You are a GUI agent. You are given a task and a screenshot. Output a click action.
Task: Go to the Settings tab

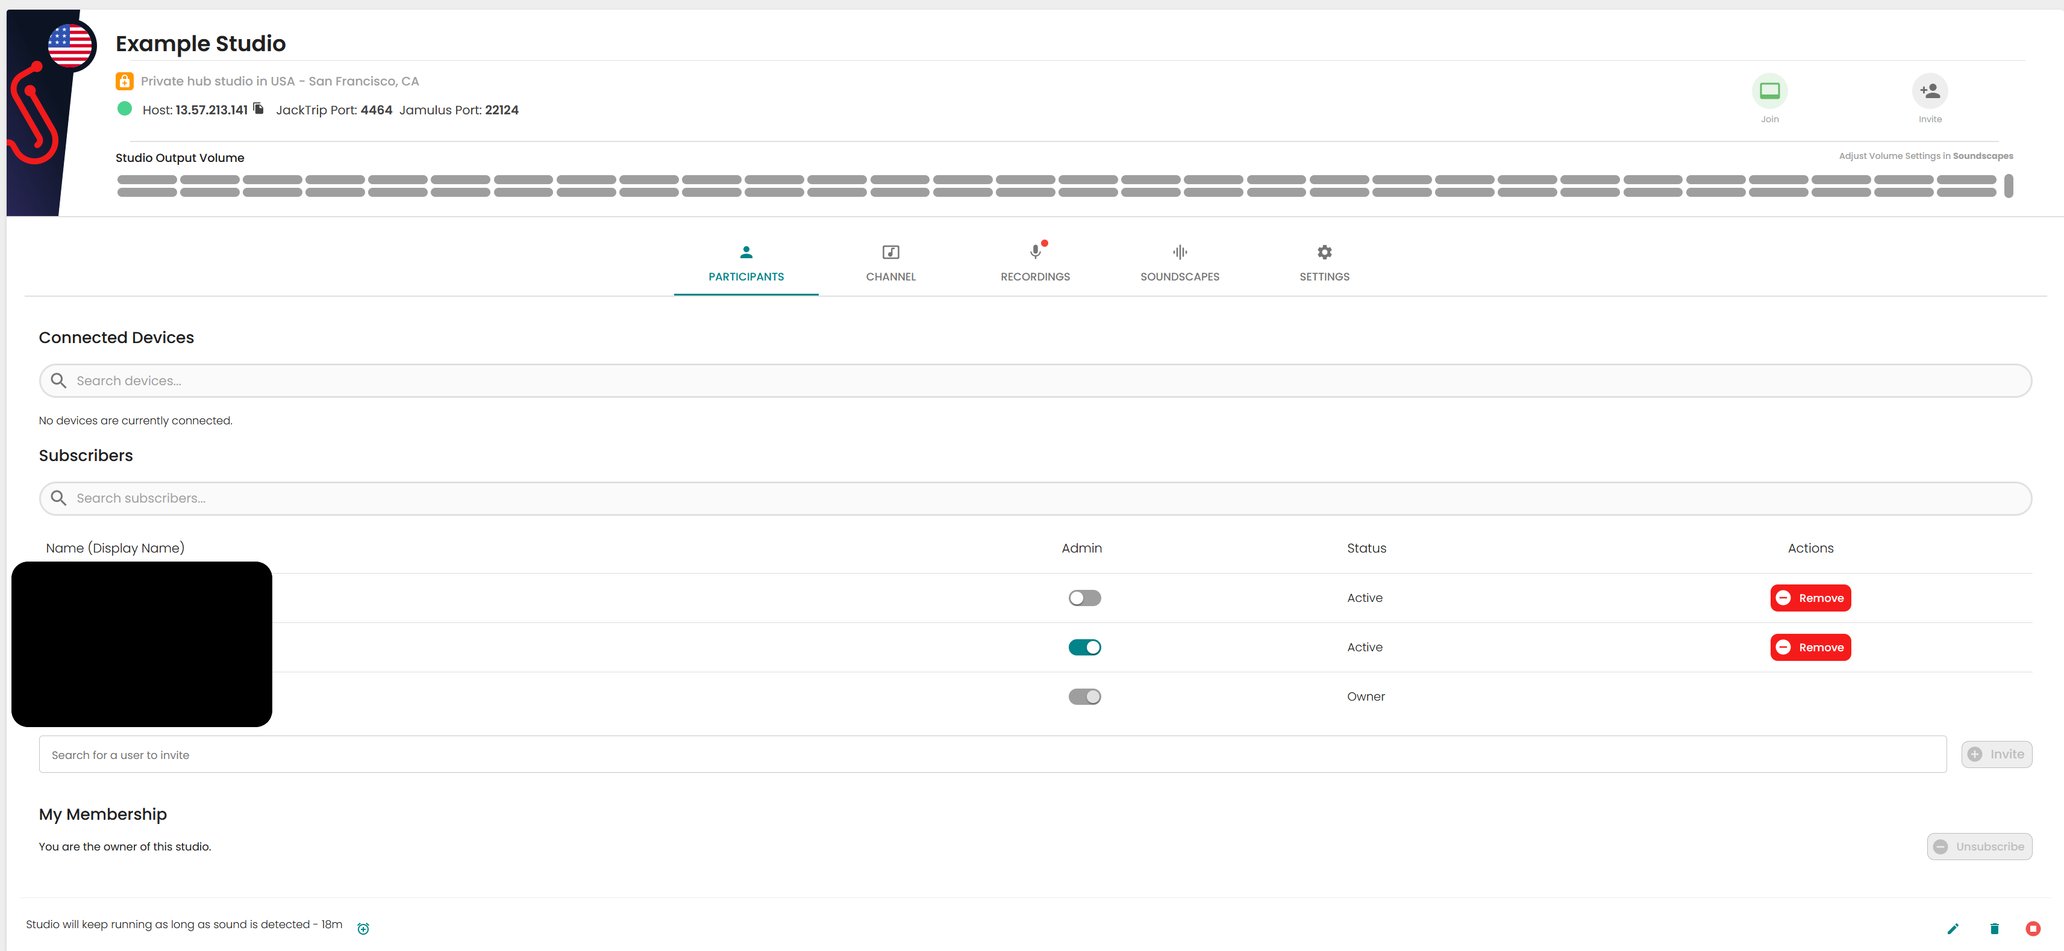tap(1324, 263)
